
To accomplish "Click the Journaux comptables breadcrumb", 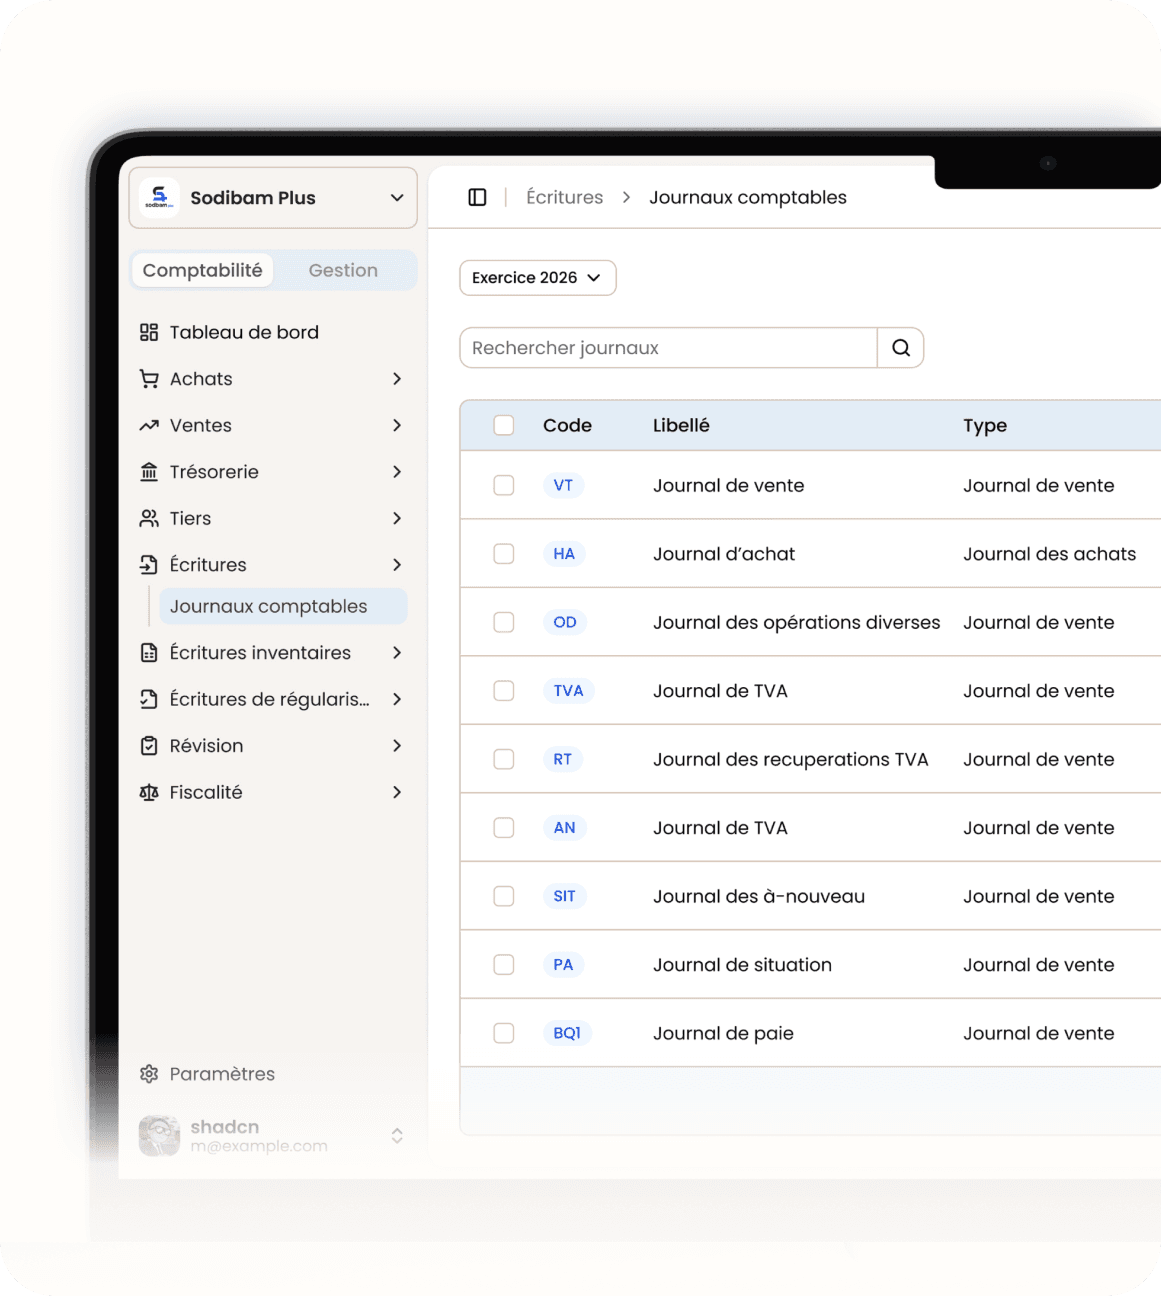I will [748, 198].
